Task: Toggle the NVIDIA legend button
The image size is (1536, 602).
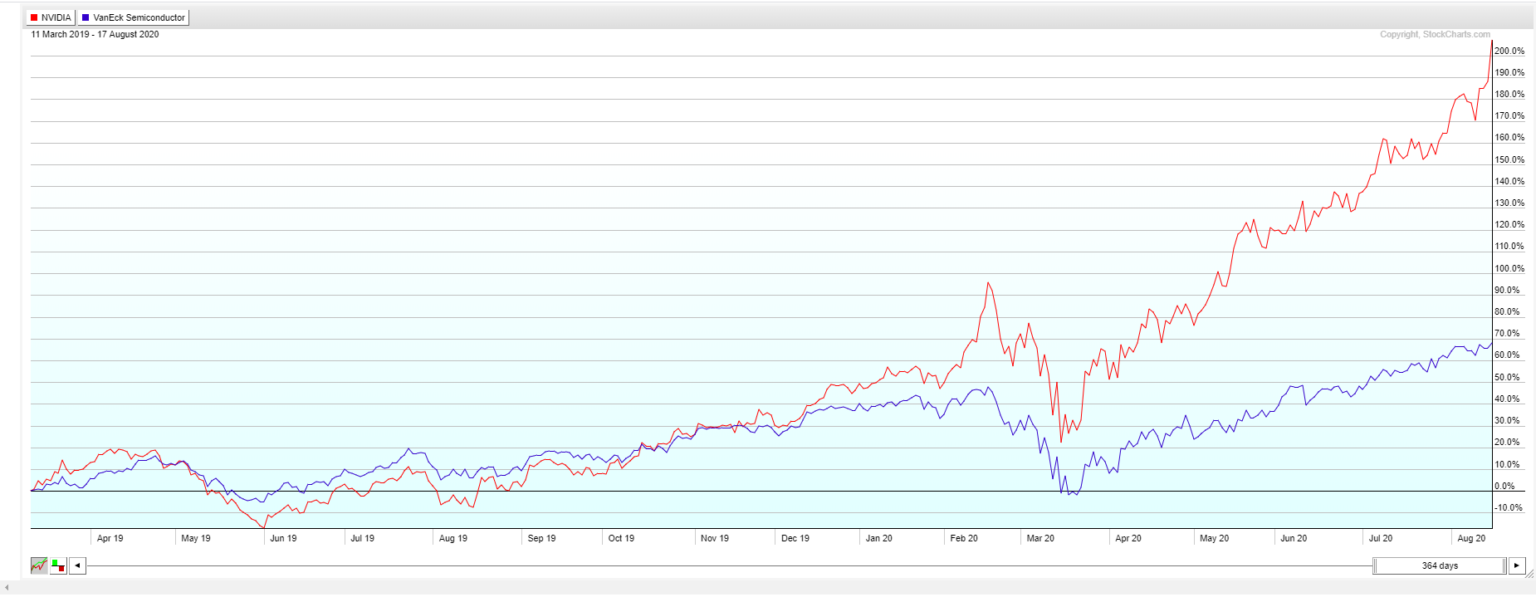Action: (x=51, y=18)
